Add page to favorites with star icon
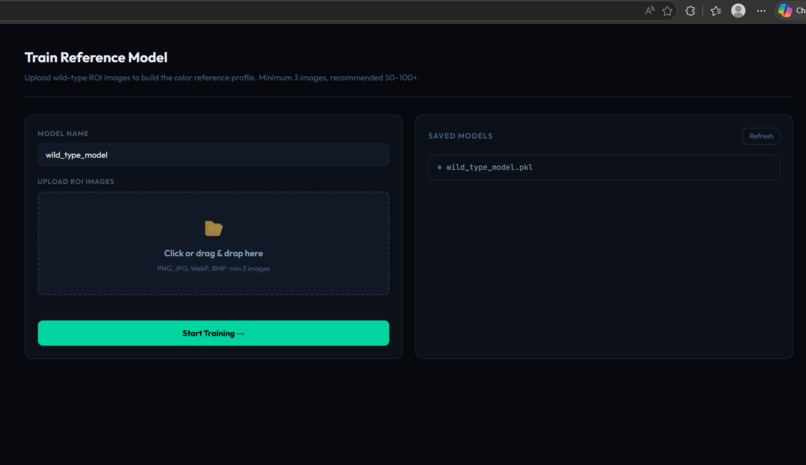 (667, 11)
